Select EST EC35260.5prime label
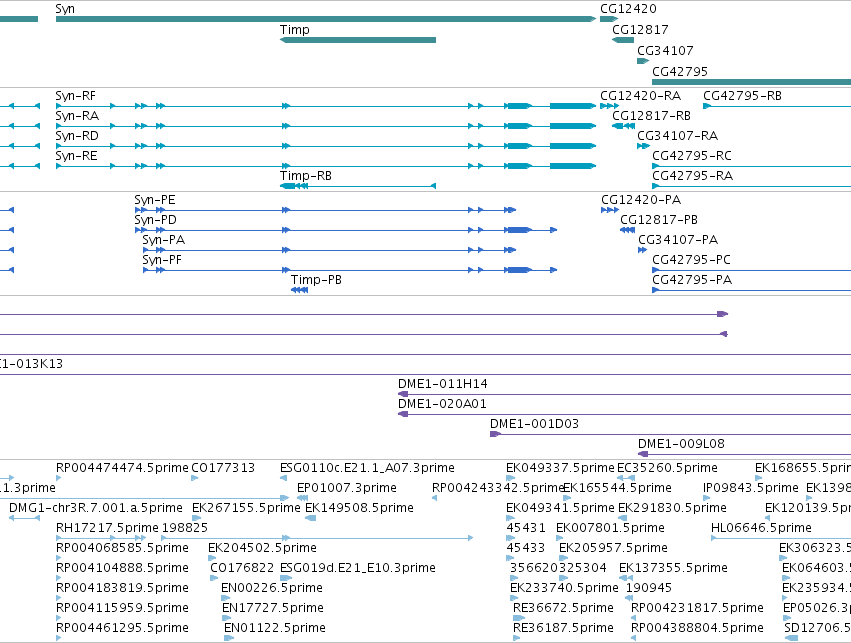The width and height of the screenshot is (851, 643). click(x=668, y=468)
